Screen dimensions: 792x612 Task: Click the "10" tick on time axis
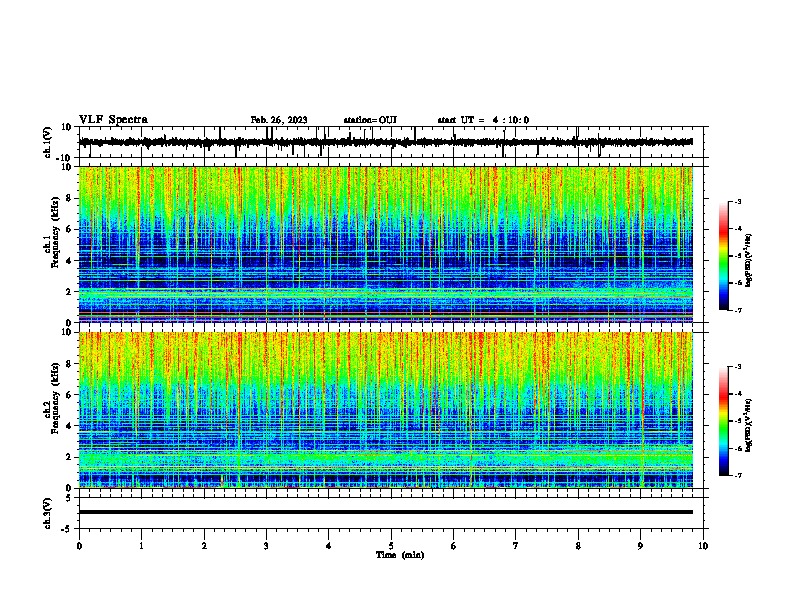click(703, 546)
